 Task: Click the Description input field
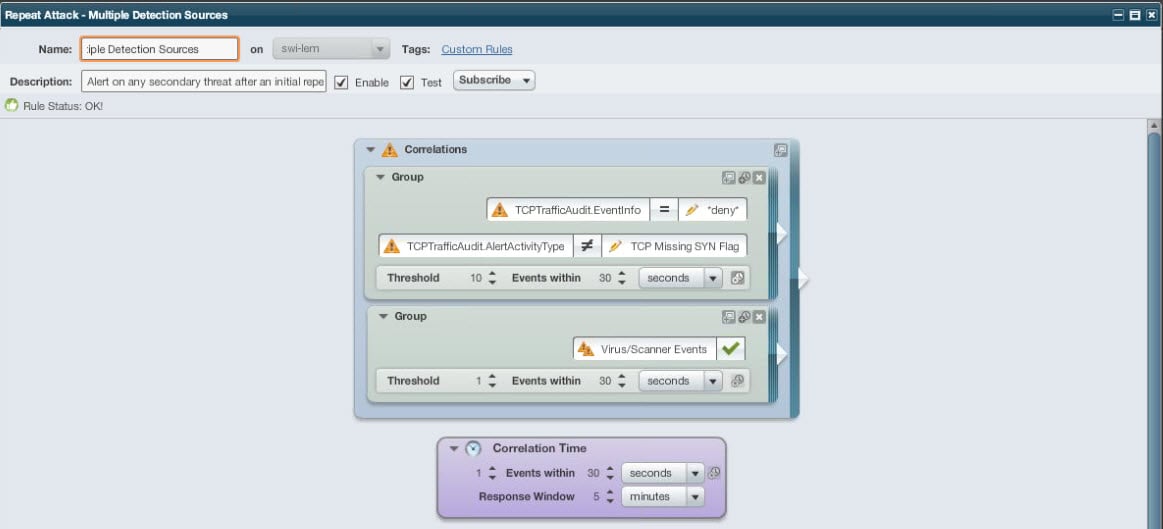click(203, 82)
